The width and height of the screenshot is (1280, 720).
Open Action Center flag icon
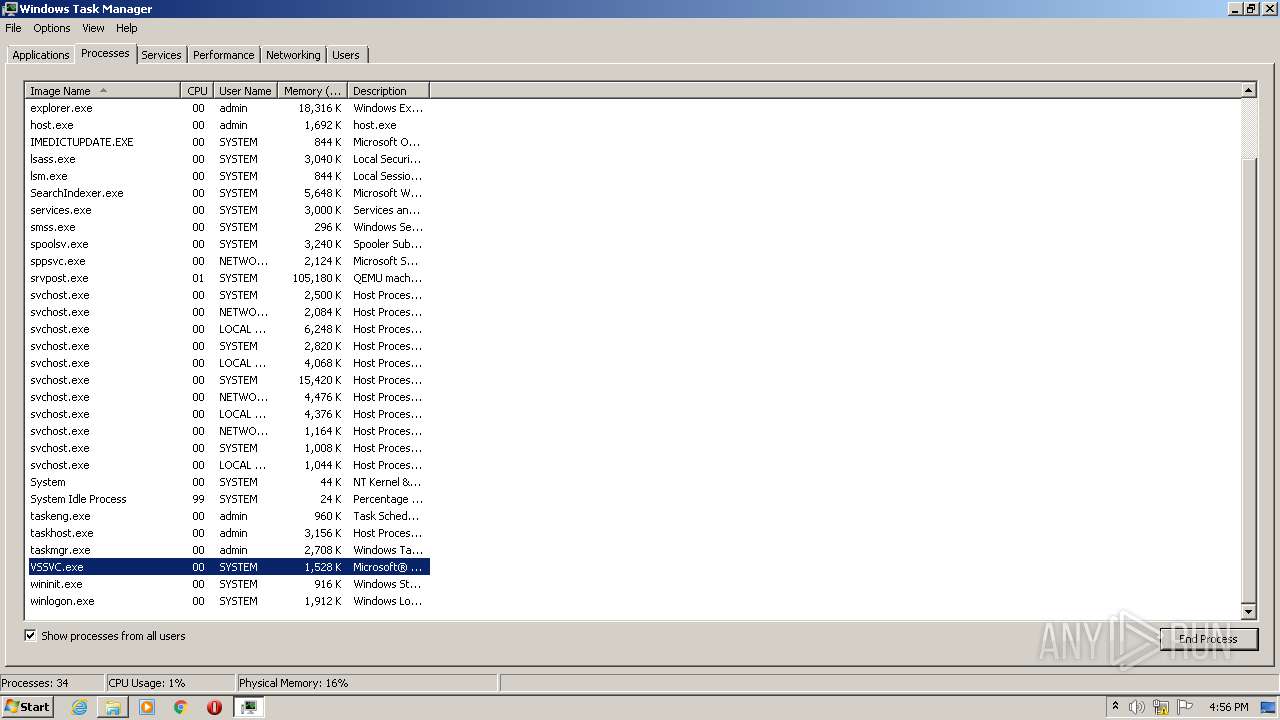click(x=1185, y=707)
